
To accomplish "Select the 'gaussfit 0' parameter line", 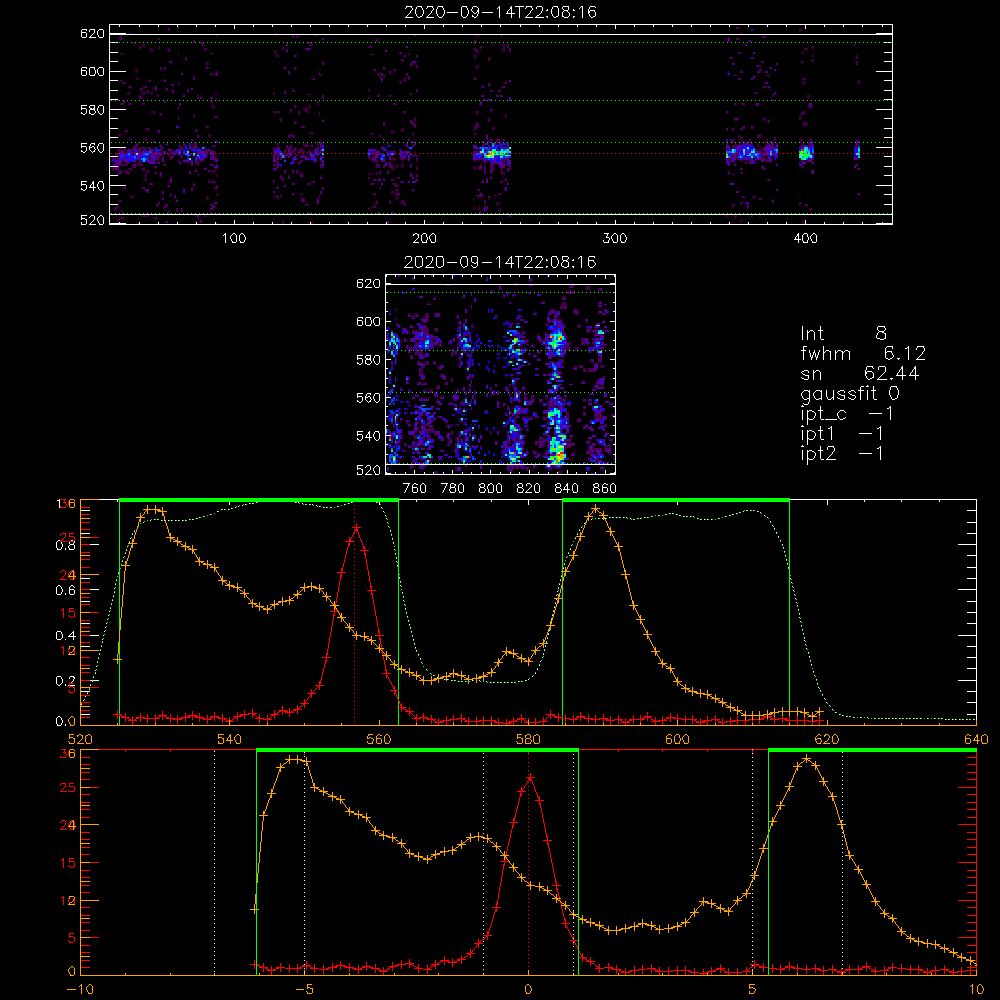I will [x=850, y=393].
